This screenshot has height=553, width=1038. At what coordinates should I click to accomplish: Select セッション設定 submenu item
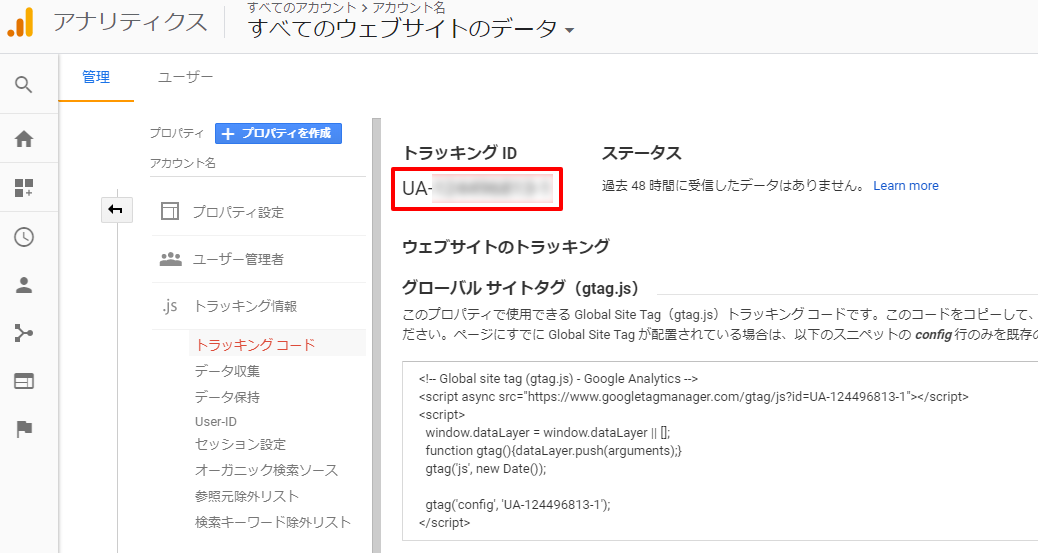coord(240,444)
